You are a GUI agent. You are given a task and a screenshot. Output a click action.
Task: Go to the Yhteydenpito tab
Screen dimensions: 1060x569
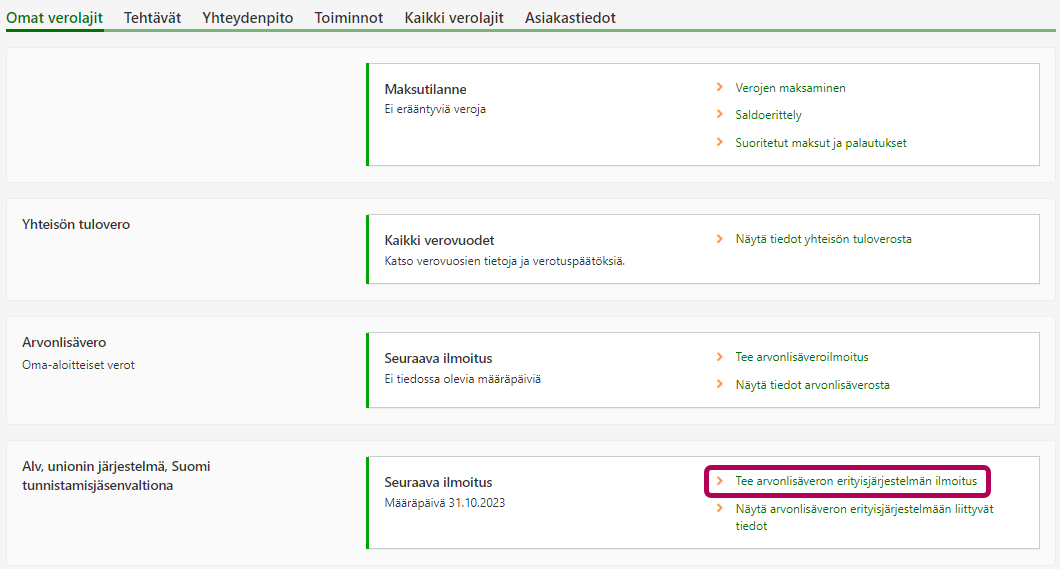pyautogui.click(x=247, y=18)
